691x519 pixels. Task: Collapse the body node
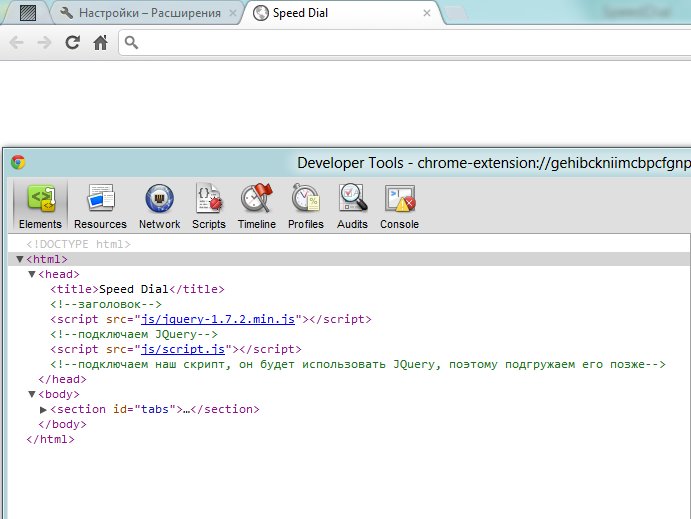pos(32,394)
